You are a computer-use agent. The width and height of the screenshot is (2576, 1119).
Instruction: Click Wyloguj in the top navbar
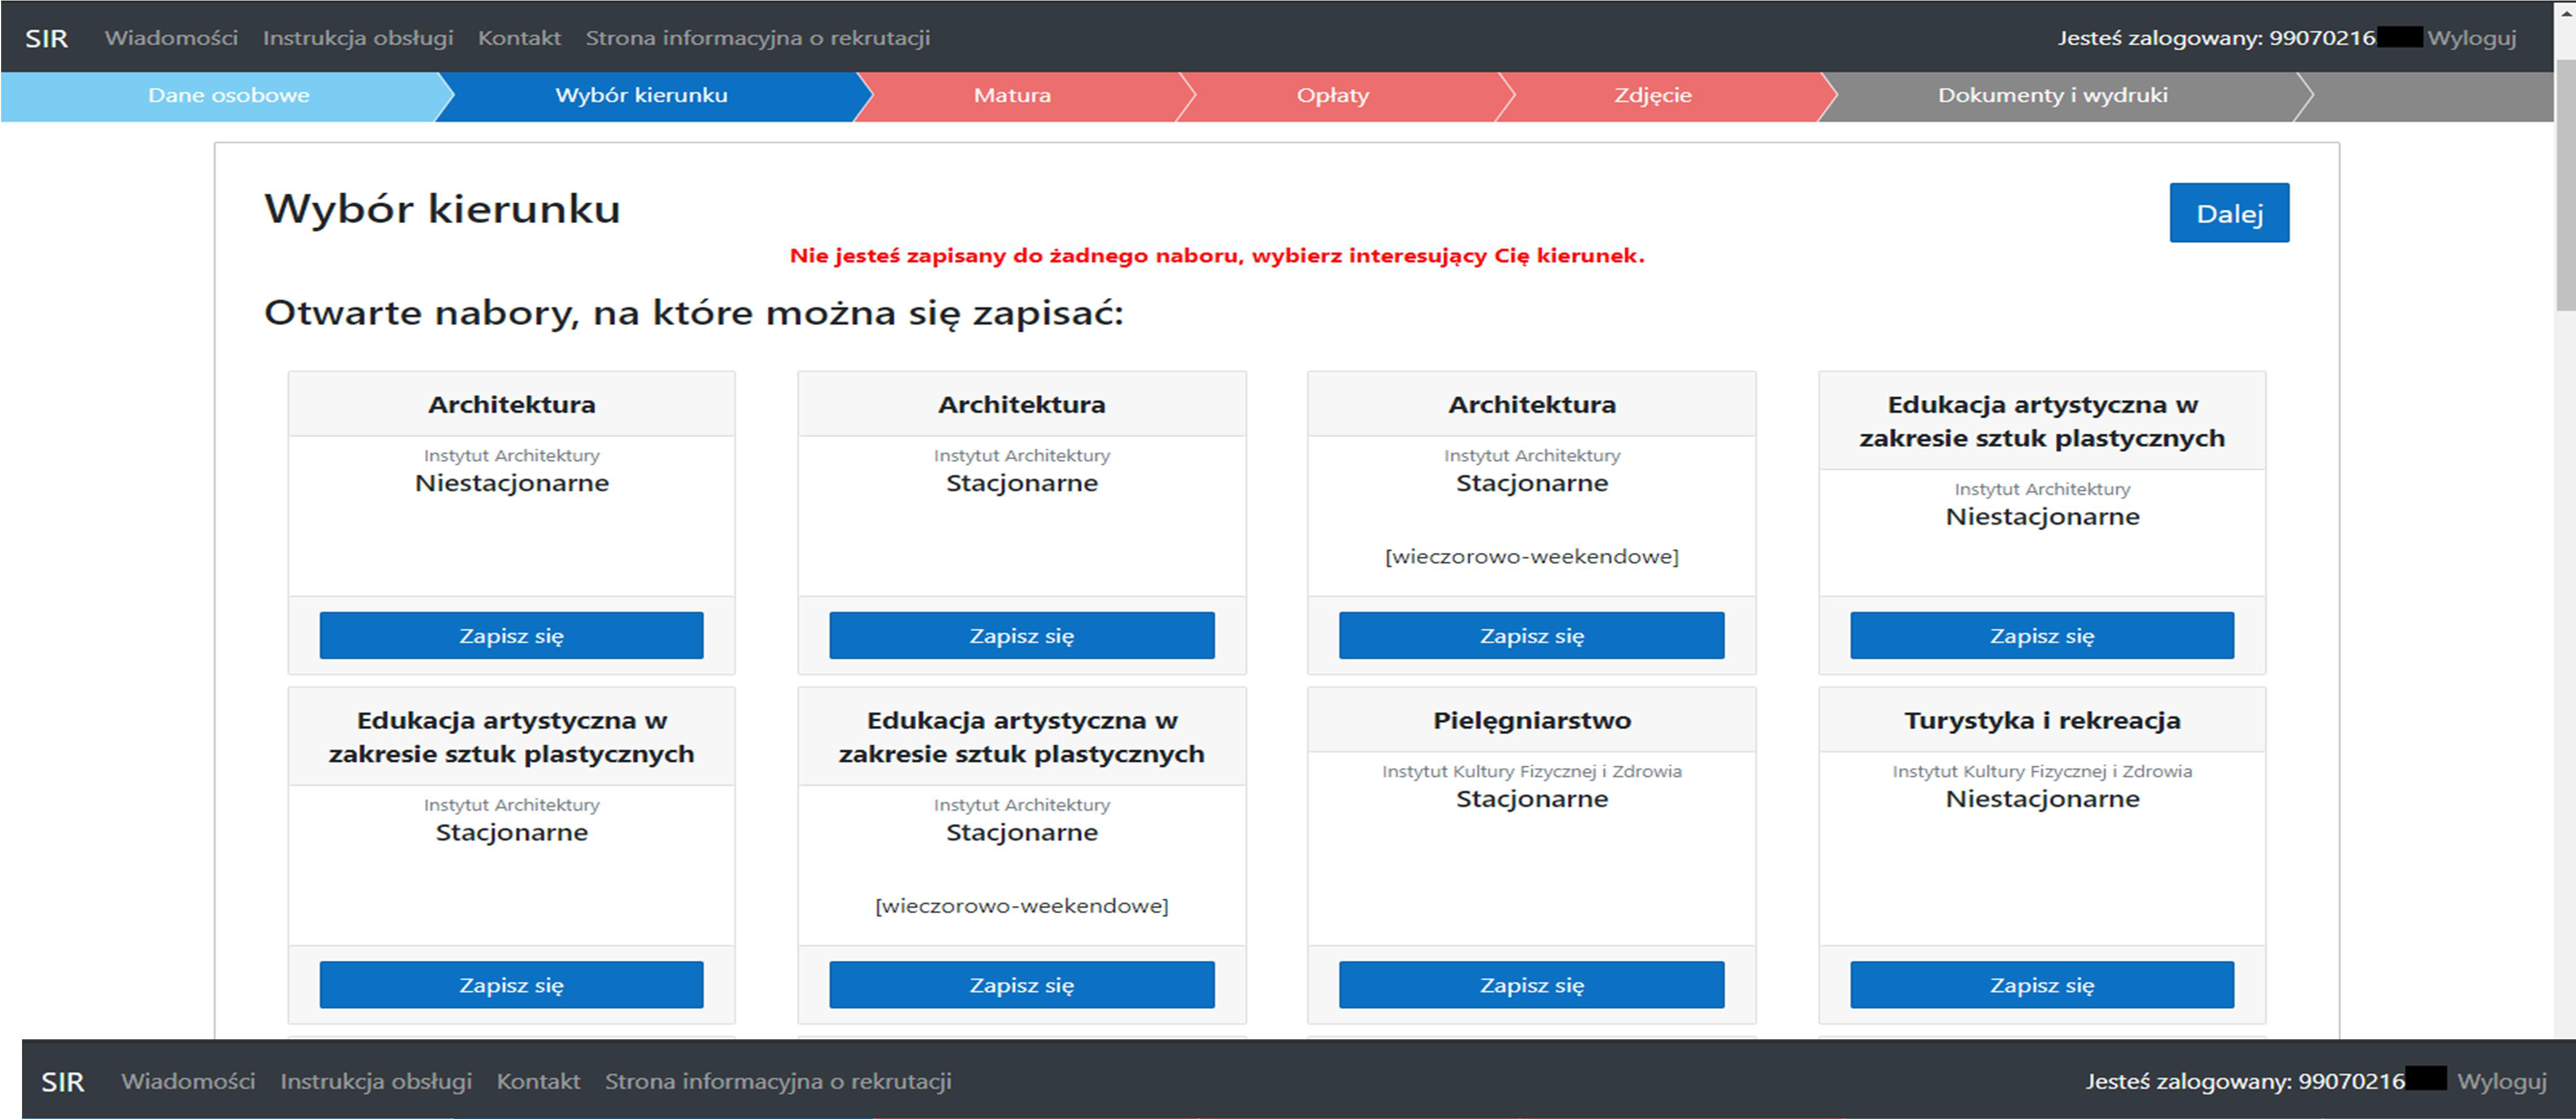(2471, 38)
